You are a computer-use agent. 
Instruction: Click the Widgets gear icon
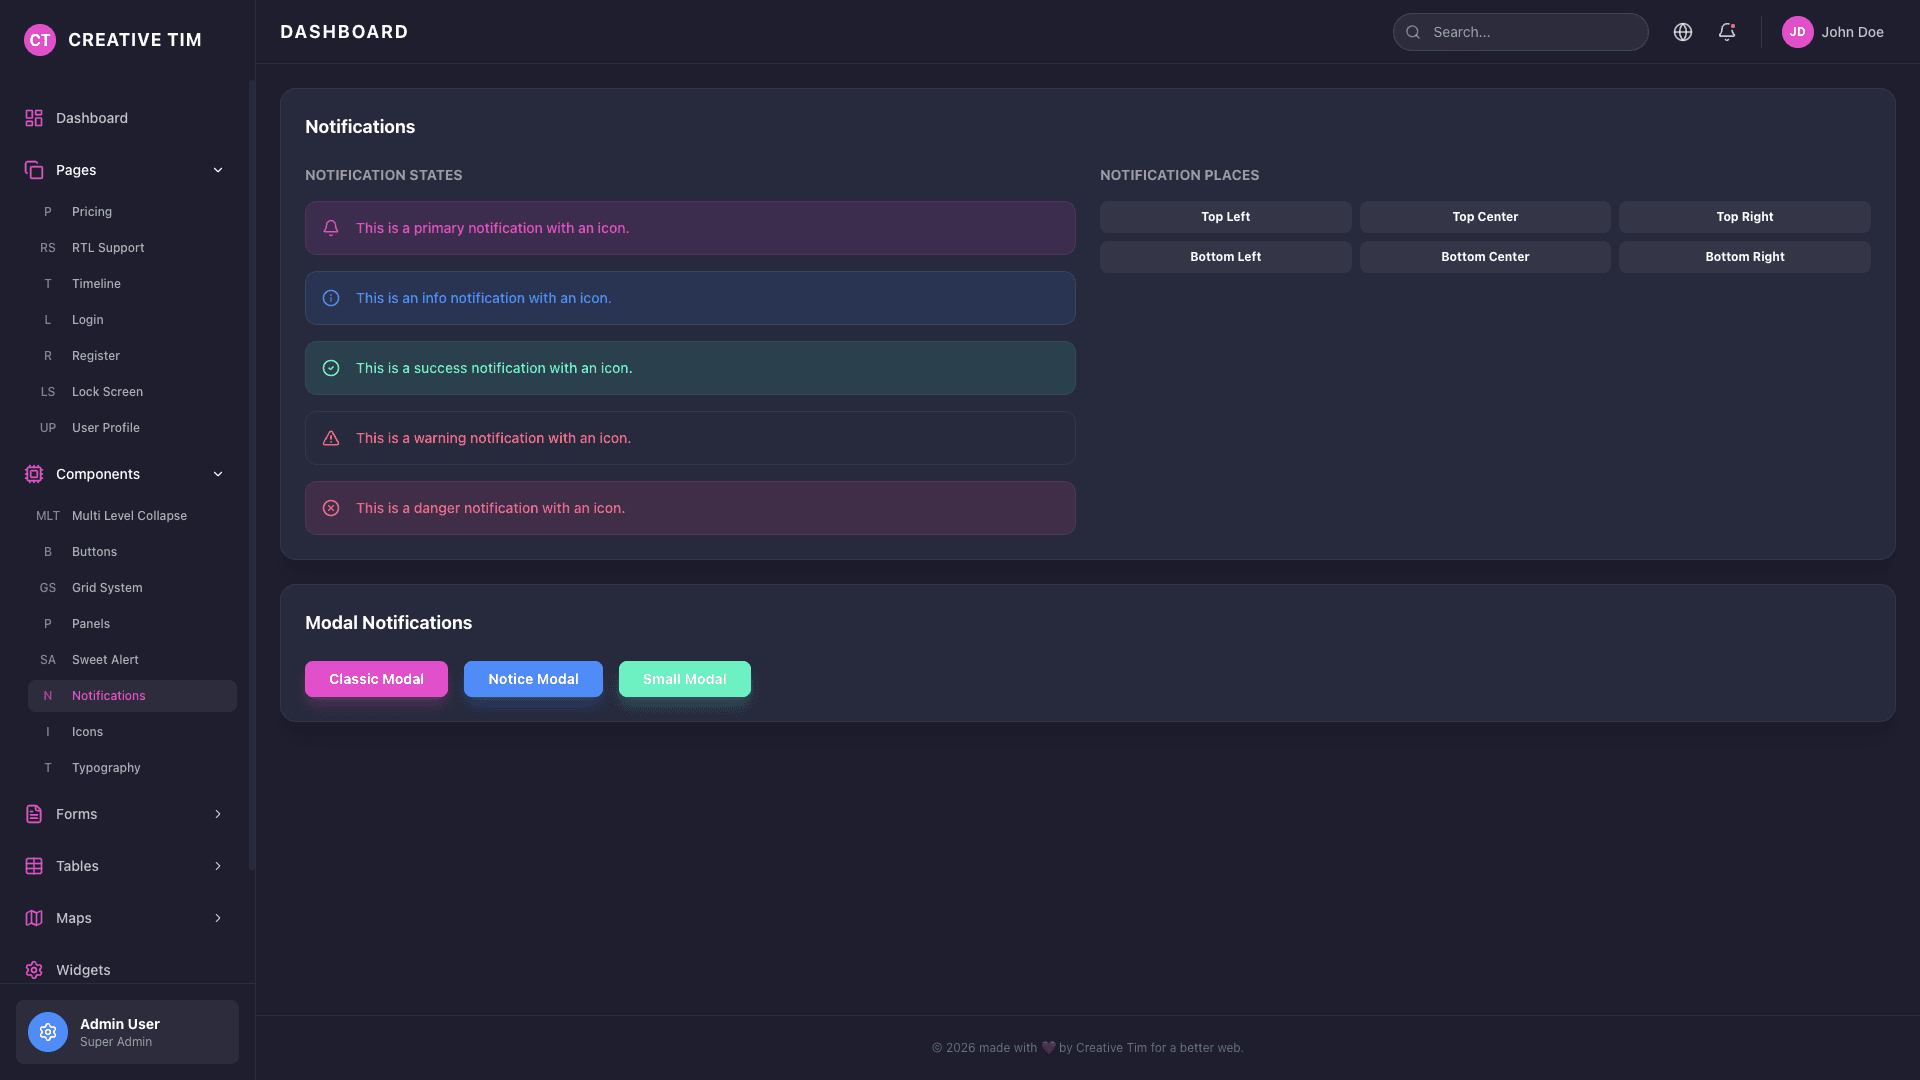34,970
